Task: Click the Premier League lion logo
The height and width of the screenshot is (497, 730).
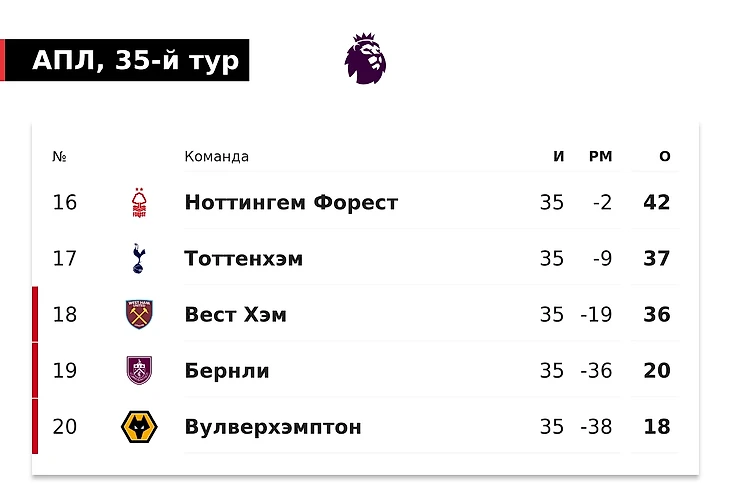Action: (365, 59)
